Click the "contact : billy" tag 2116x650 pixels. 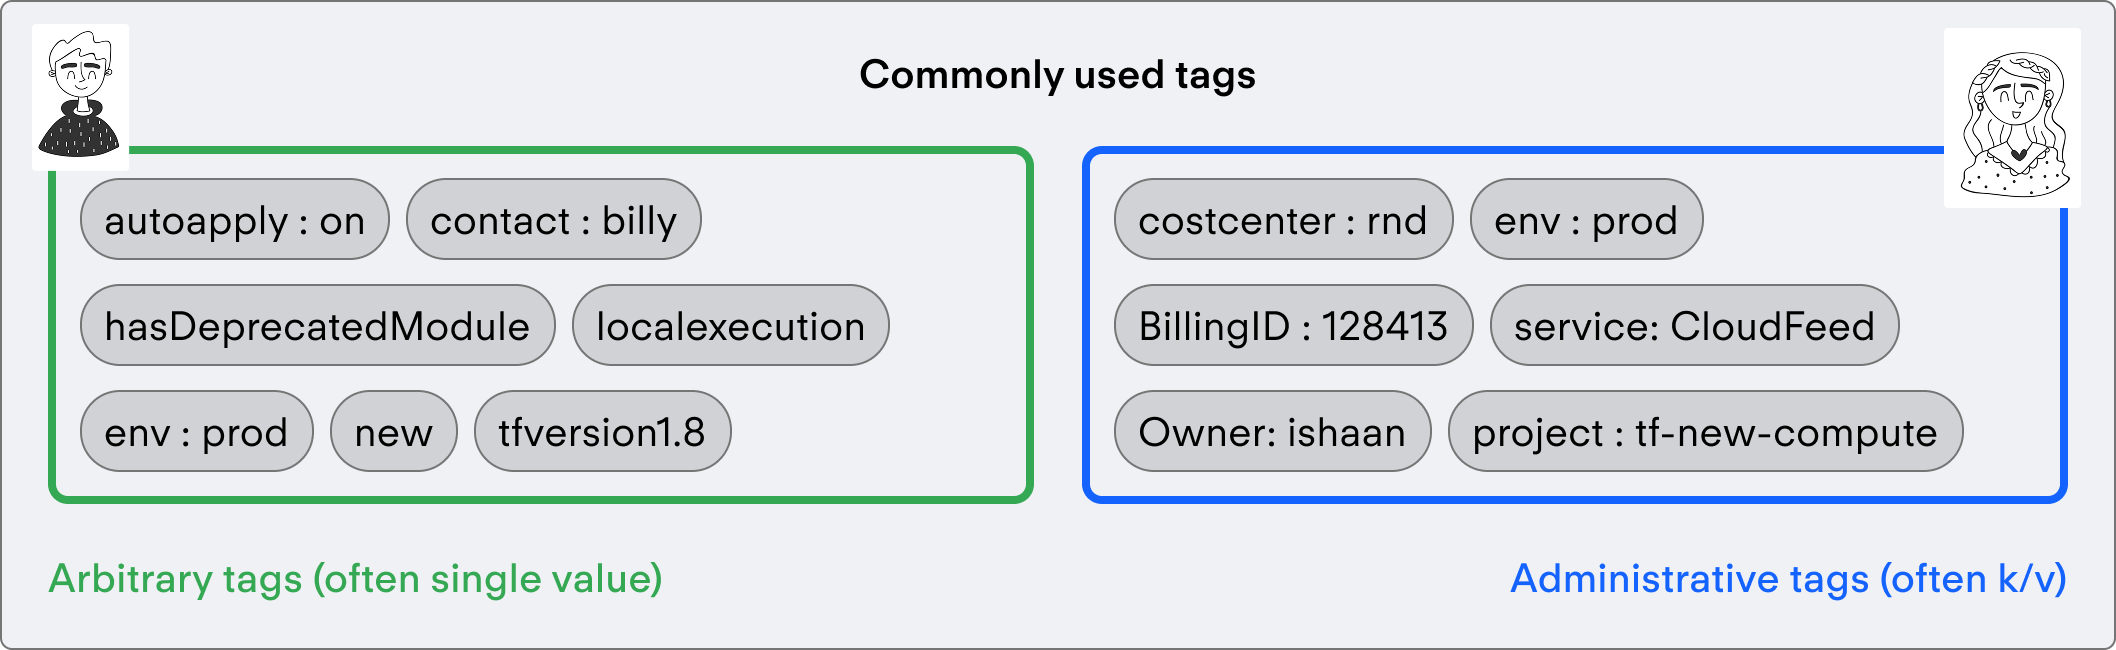coord(553,220)
